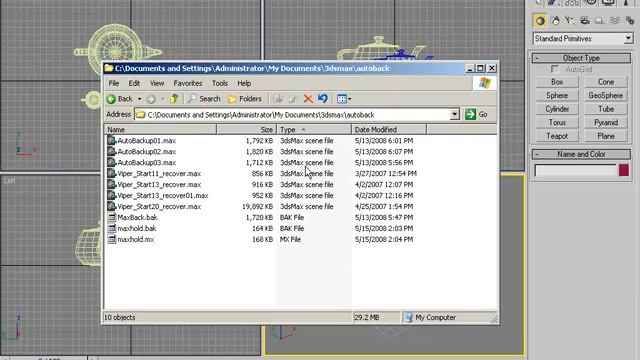Click the green Go arrow button
The width and height of the screenshot is (640, 360).
pyautogui.click(x=470, y=114)
